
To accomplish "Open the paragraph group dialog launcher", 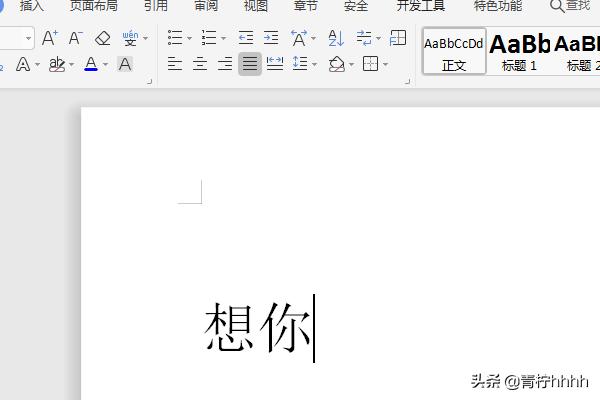I will (x=408, y=82).
